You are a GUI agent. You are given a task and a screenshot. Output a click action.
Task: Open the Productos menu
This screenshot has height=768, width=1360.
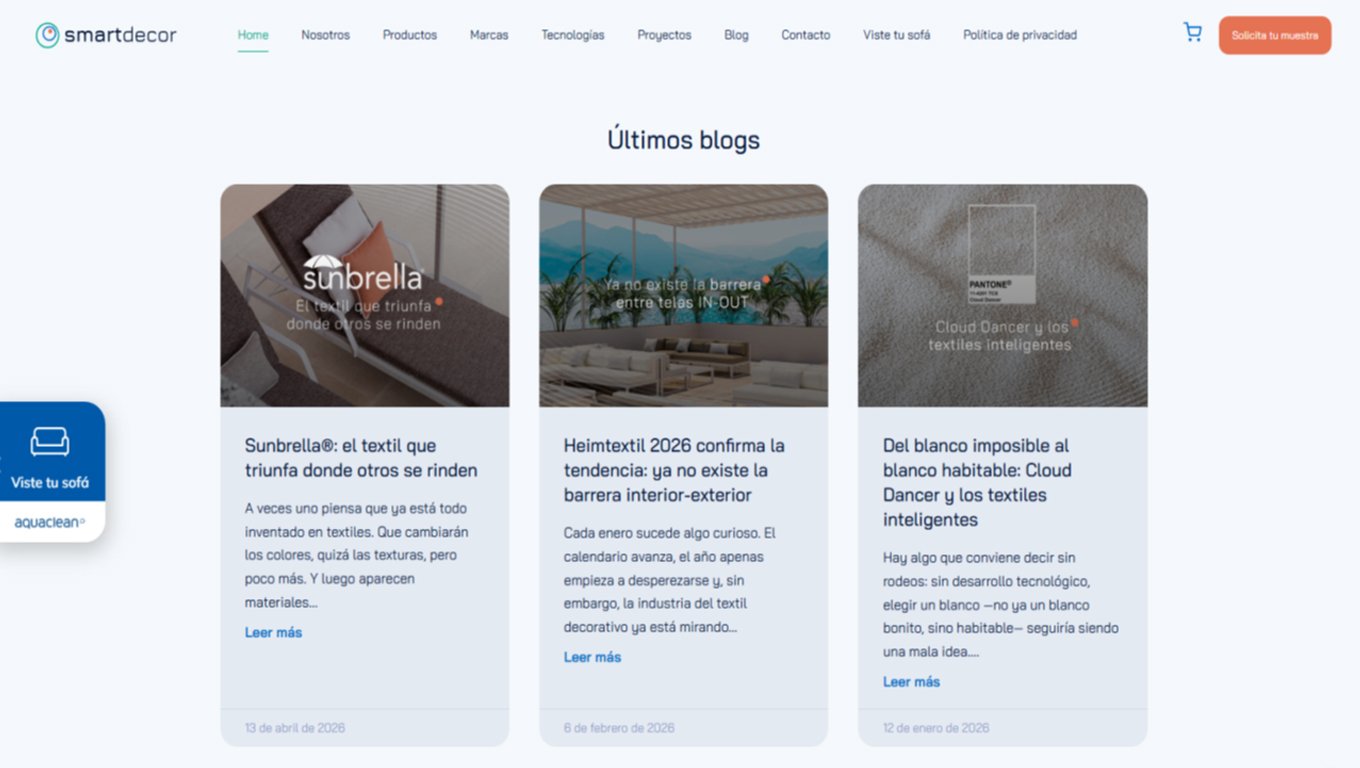(x=410, y=35)
